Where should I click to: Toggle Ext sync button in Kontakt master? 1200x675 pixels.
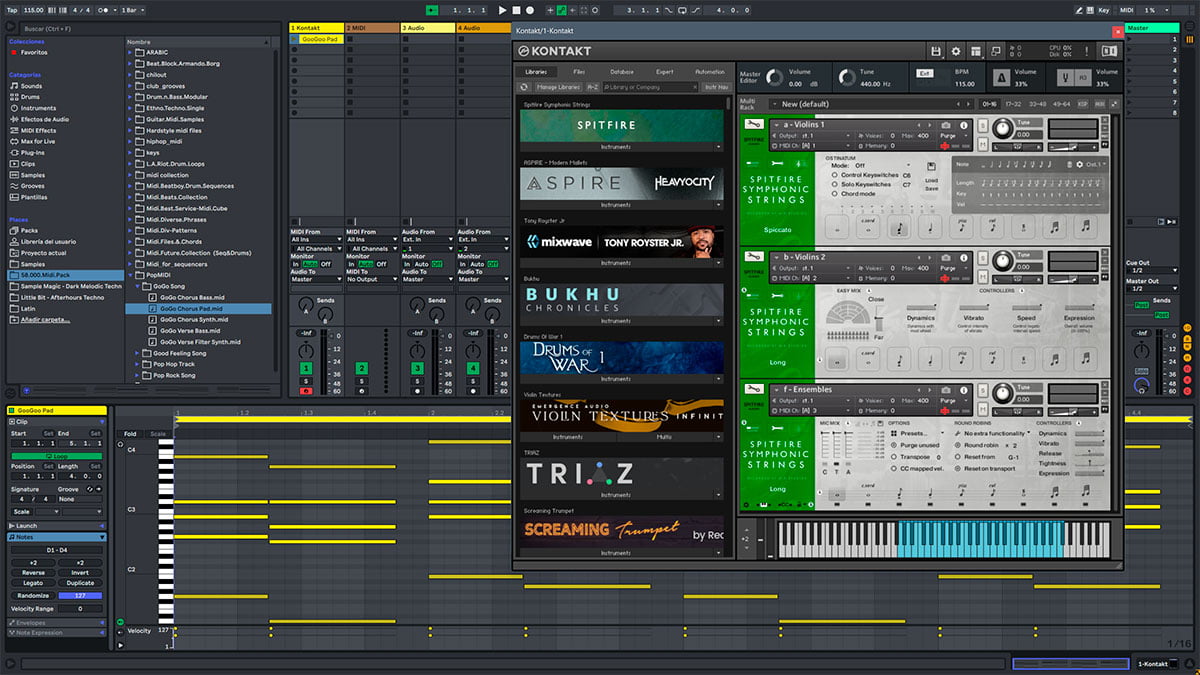tap(925, 73)
